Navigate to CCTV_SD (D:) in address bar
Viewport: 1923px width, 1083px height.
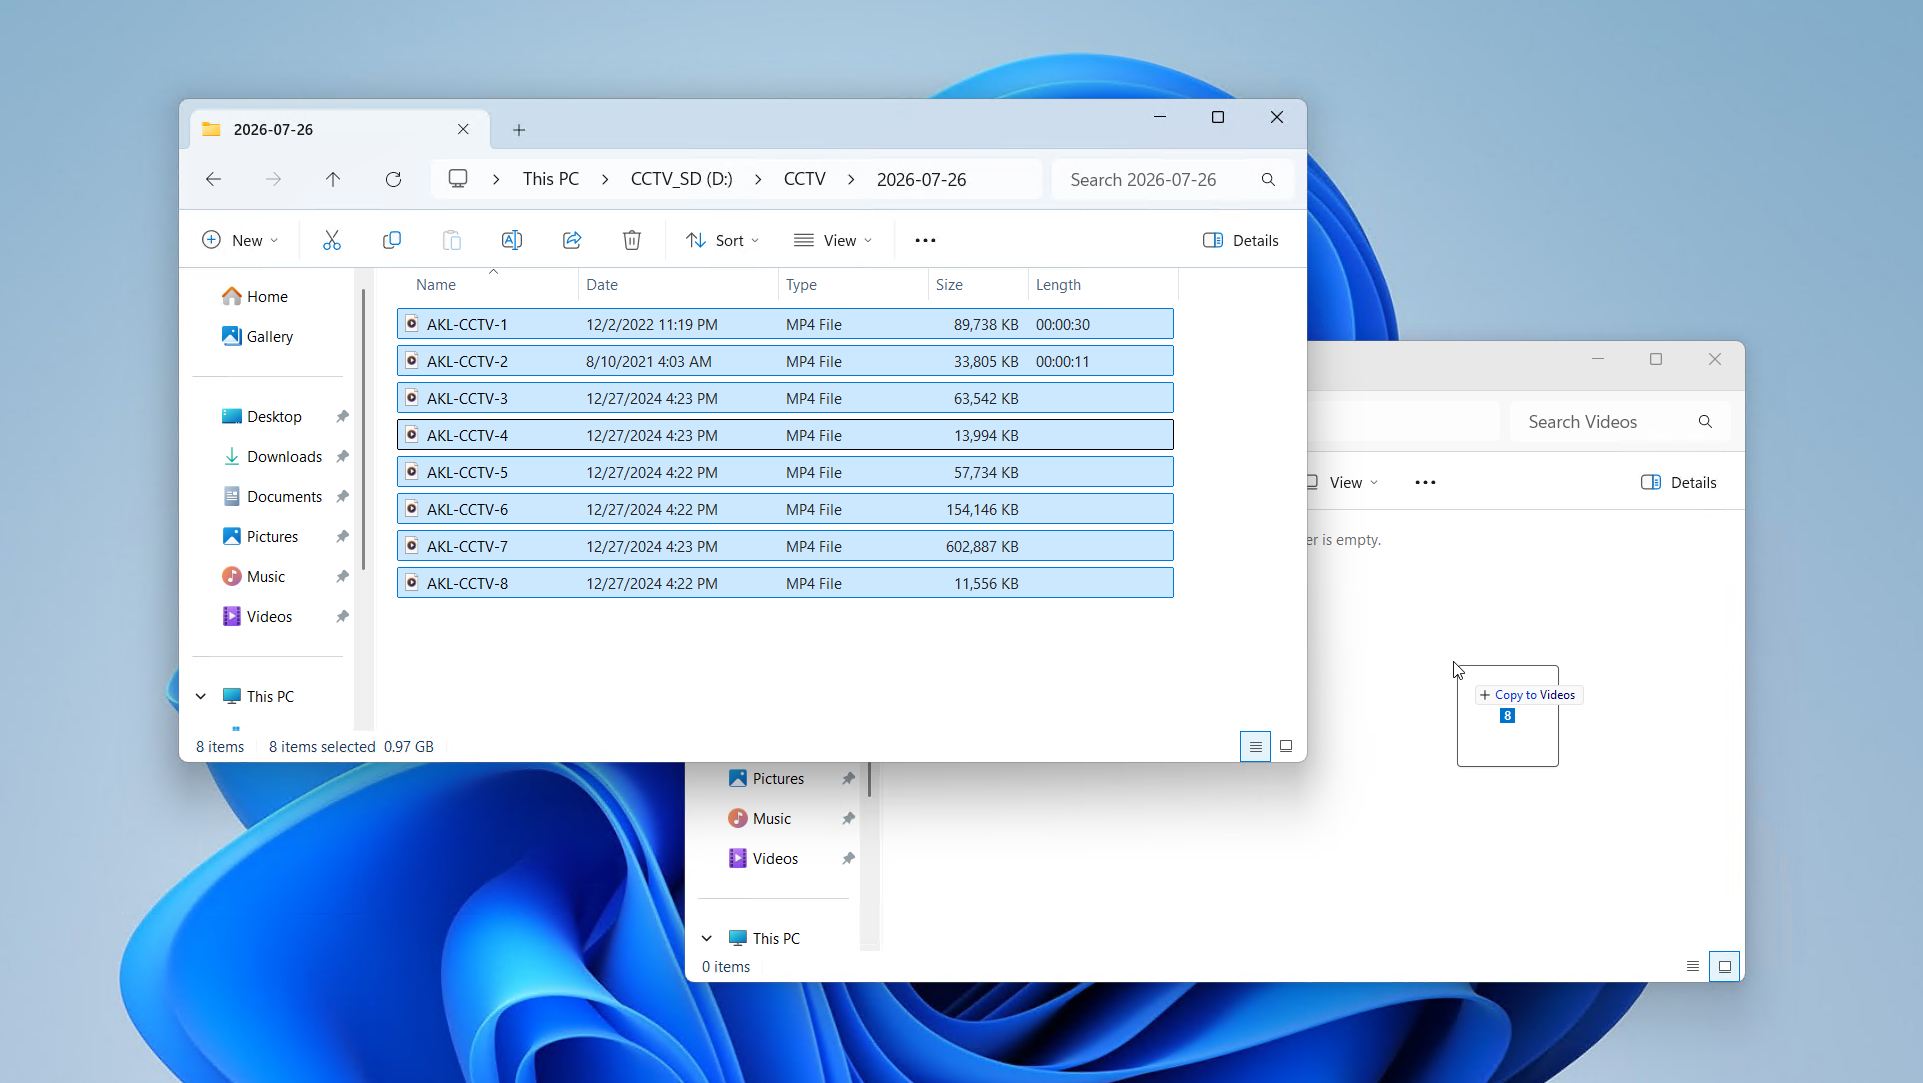[x=682, y=180]
